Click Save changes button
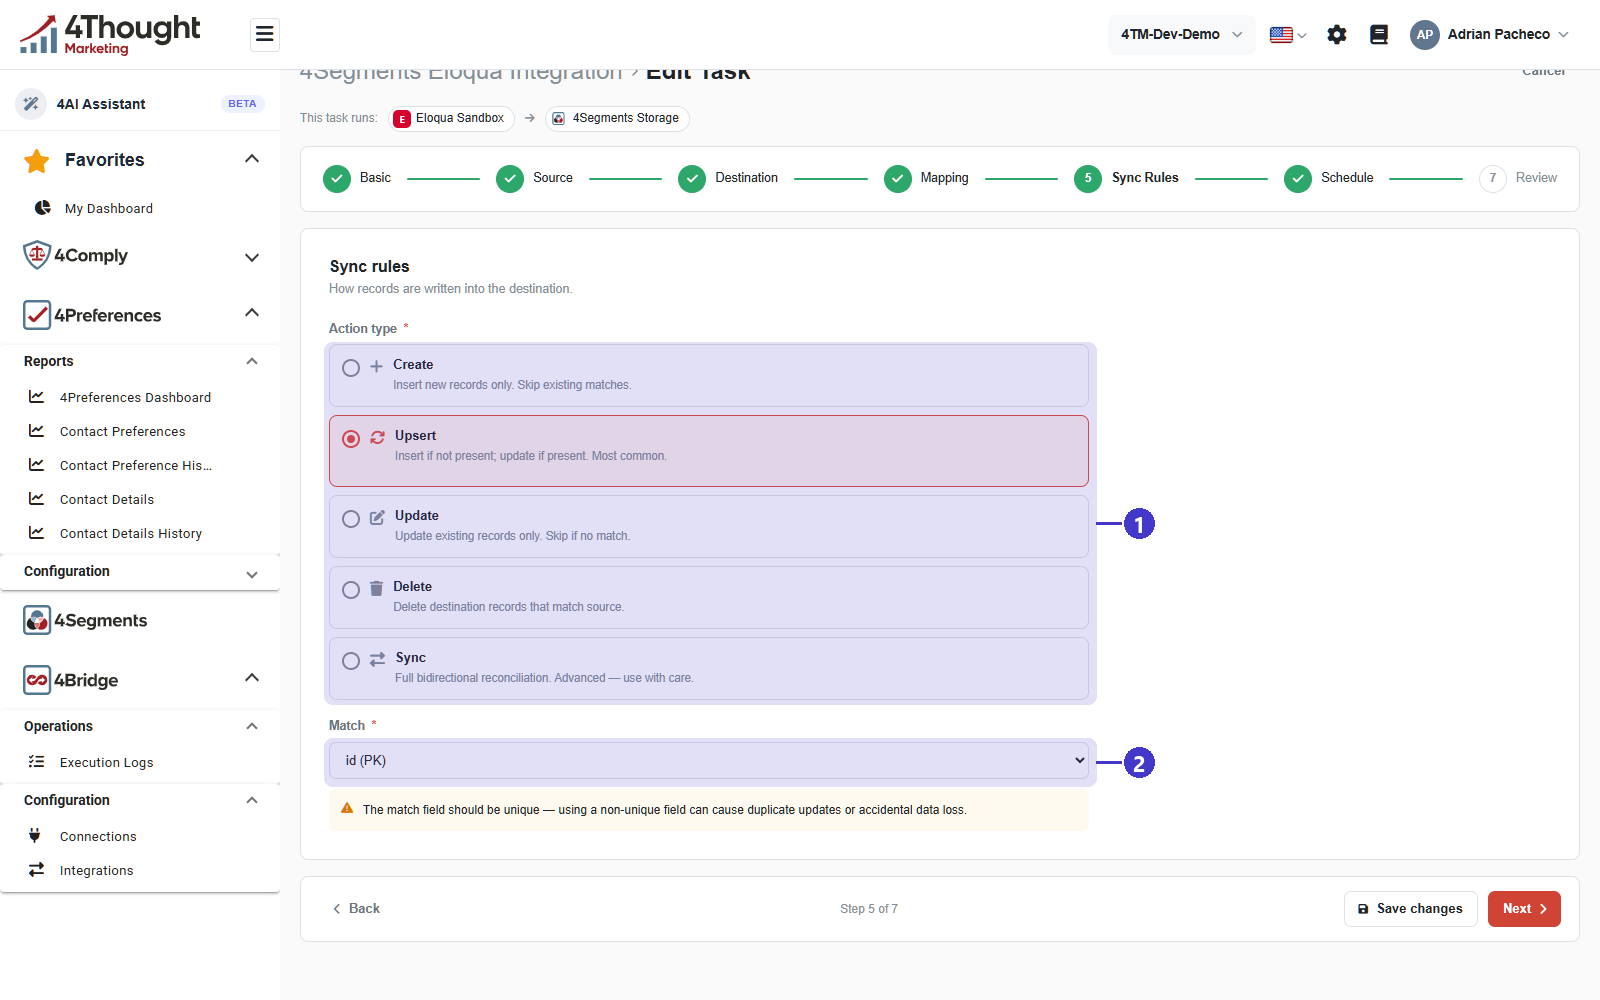 (1410, 909)
